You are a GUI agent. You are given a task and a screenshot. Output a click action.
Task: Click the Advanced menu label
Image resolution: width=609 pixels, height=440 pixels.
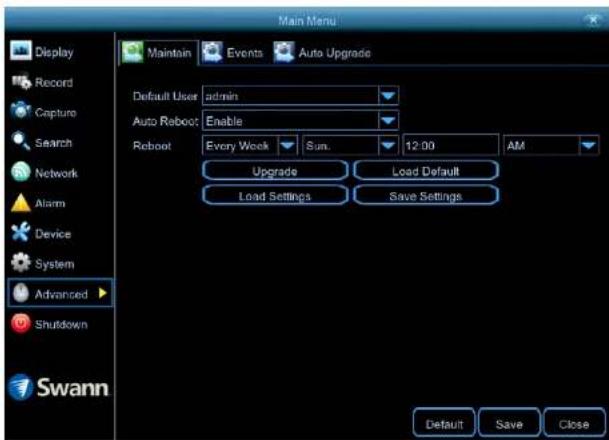[61, 294]
